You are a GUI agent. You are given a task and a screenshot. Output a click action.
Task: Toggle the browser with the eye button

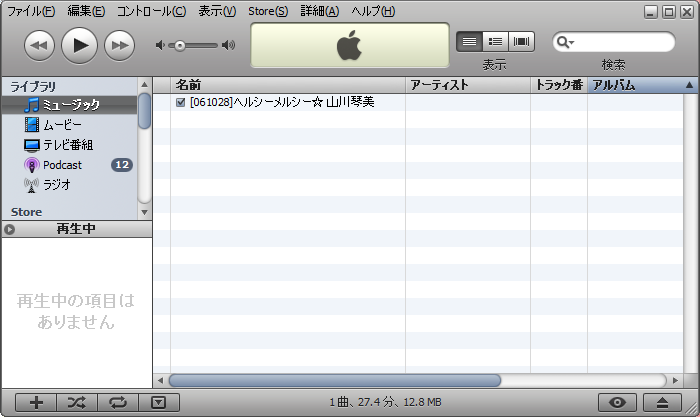[x=617, y=403]
